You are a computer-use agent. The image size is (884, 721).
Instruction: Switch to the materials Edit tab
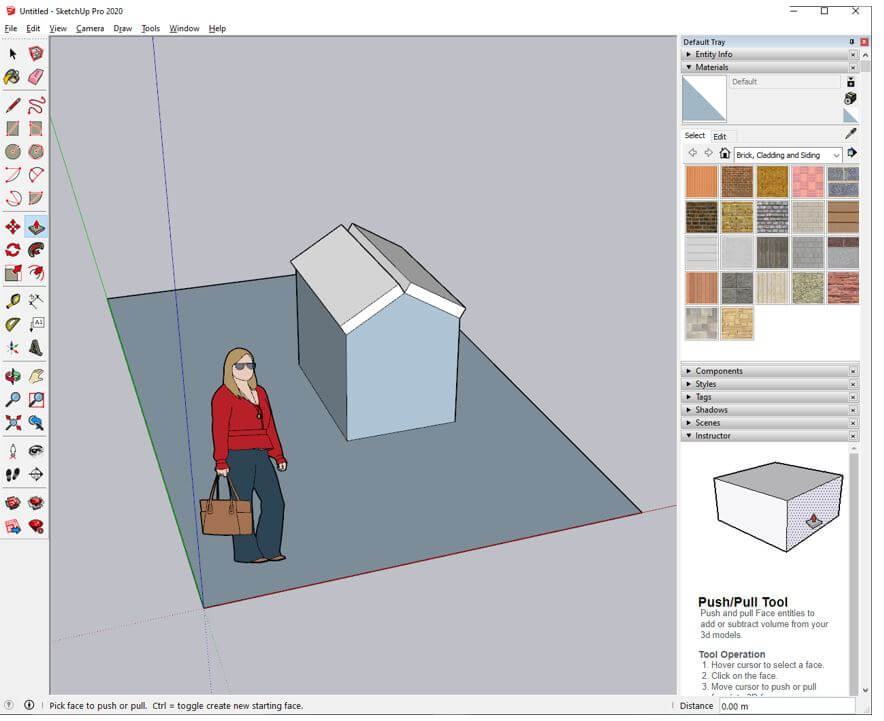[720, 136]
